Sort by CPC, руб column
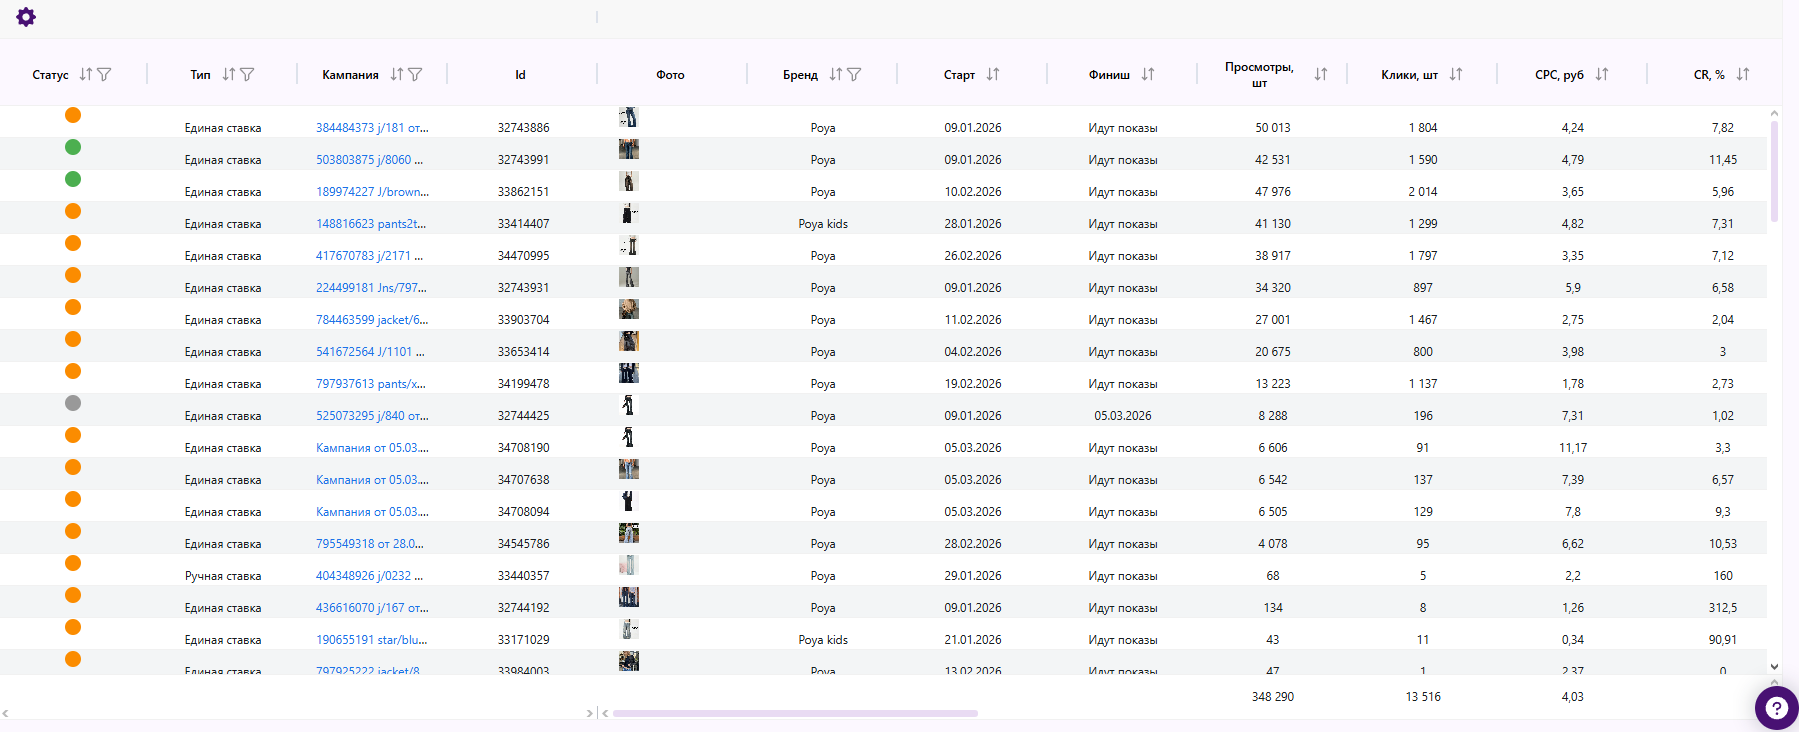1799x732 pixels. point(1602,74)
